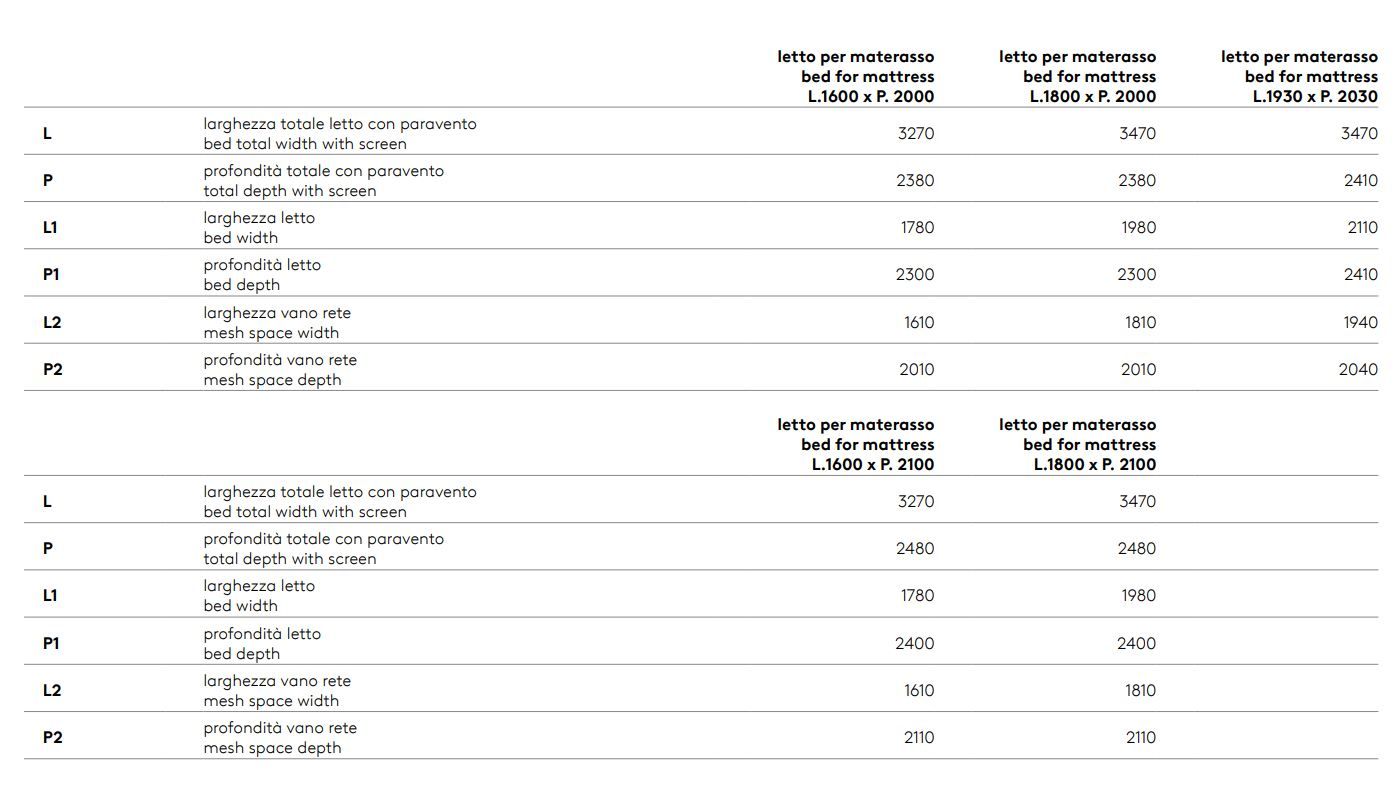Click the mesh space width value 1940

[x=1360, y=322]
